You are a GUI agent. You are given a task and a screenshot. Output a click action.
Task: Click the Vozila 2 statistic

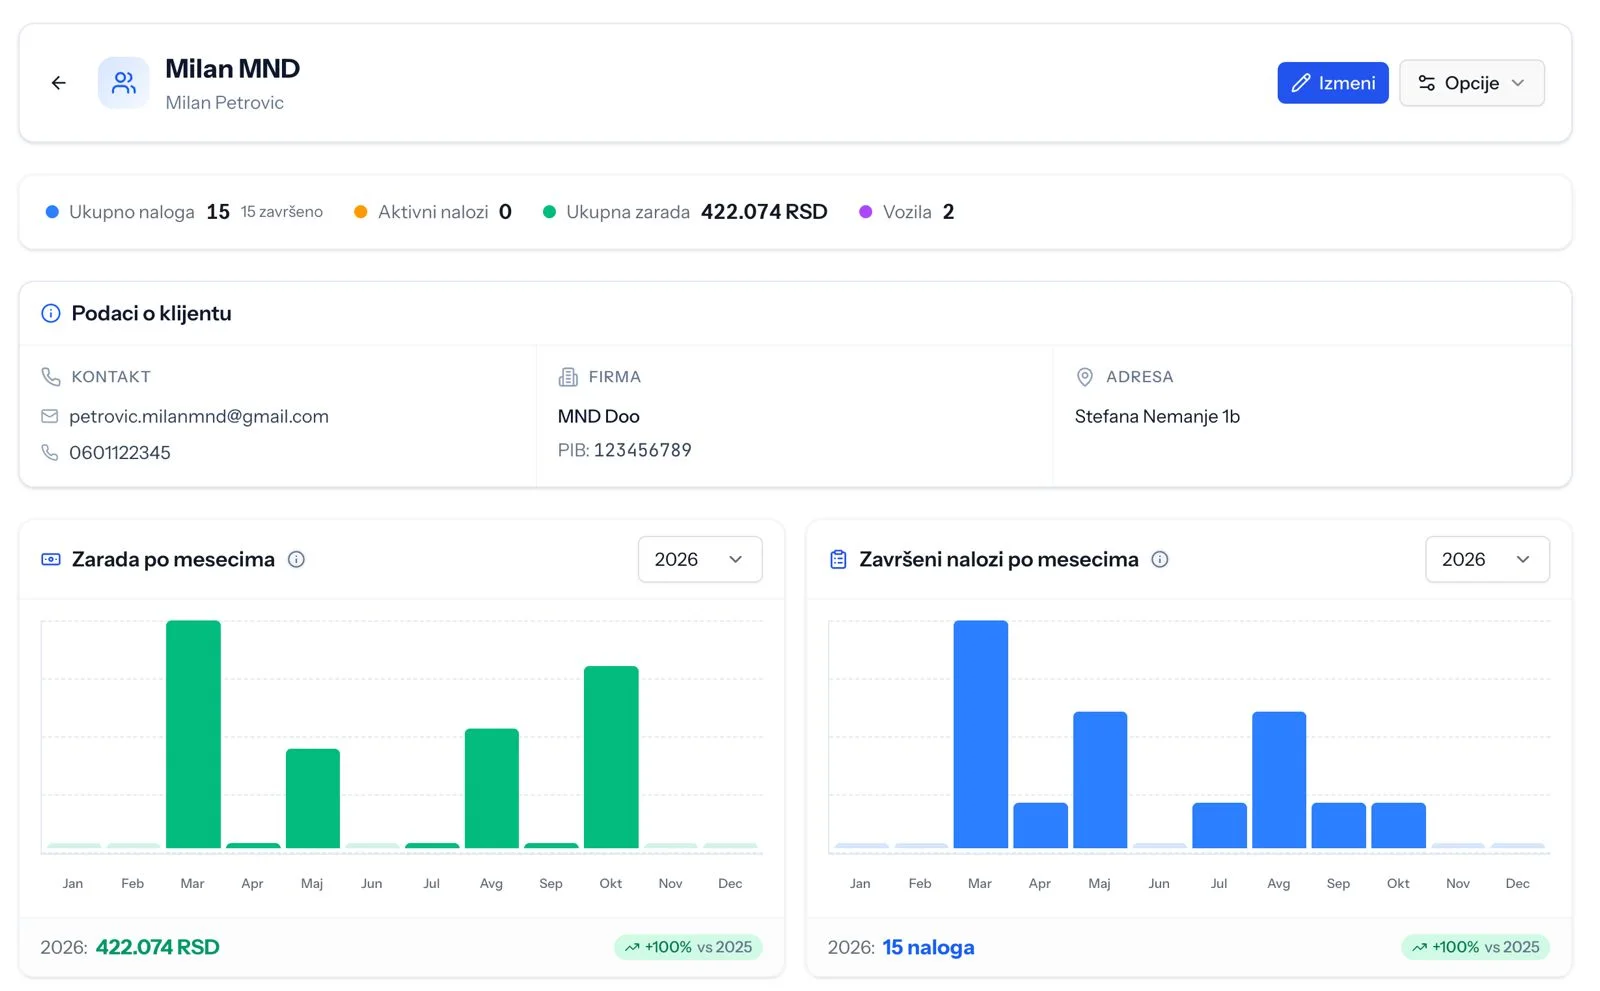[x=907, y=212]
